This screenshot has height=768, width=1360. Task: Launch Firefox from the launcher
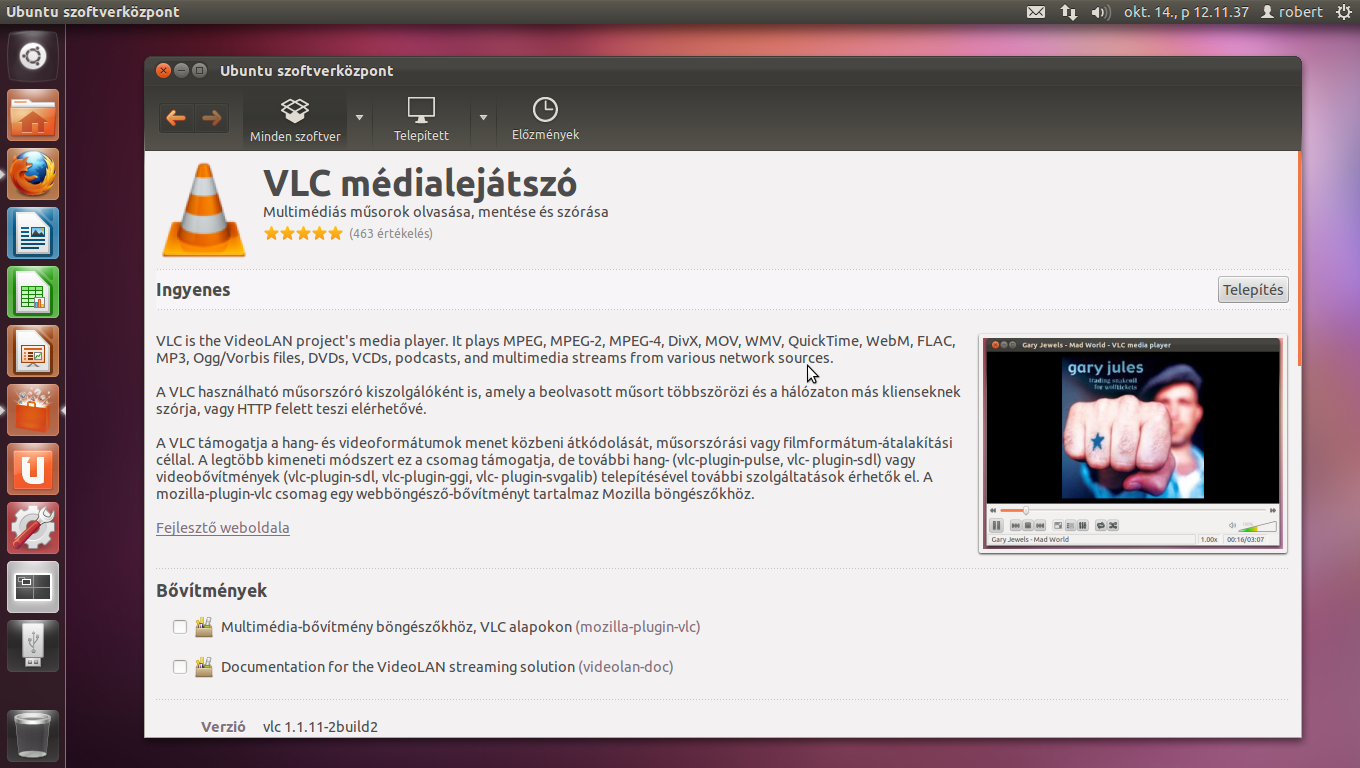33,174
